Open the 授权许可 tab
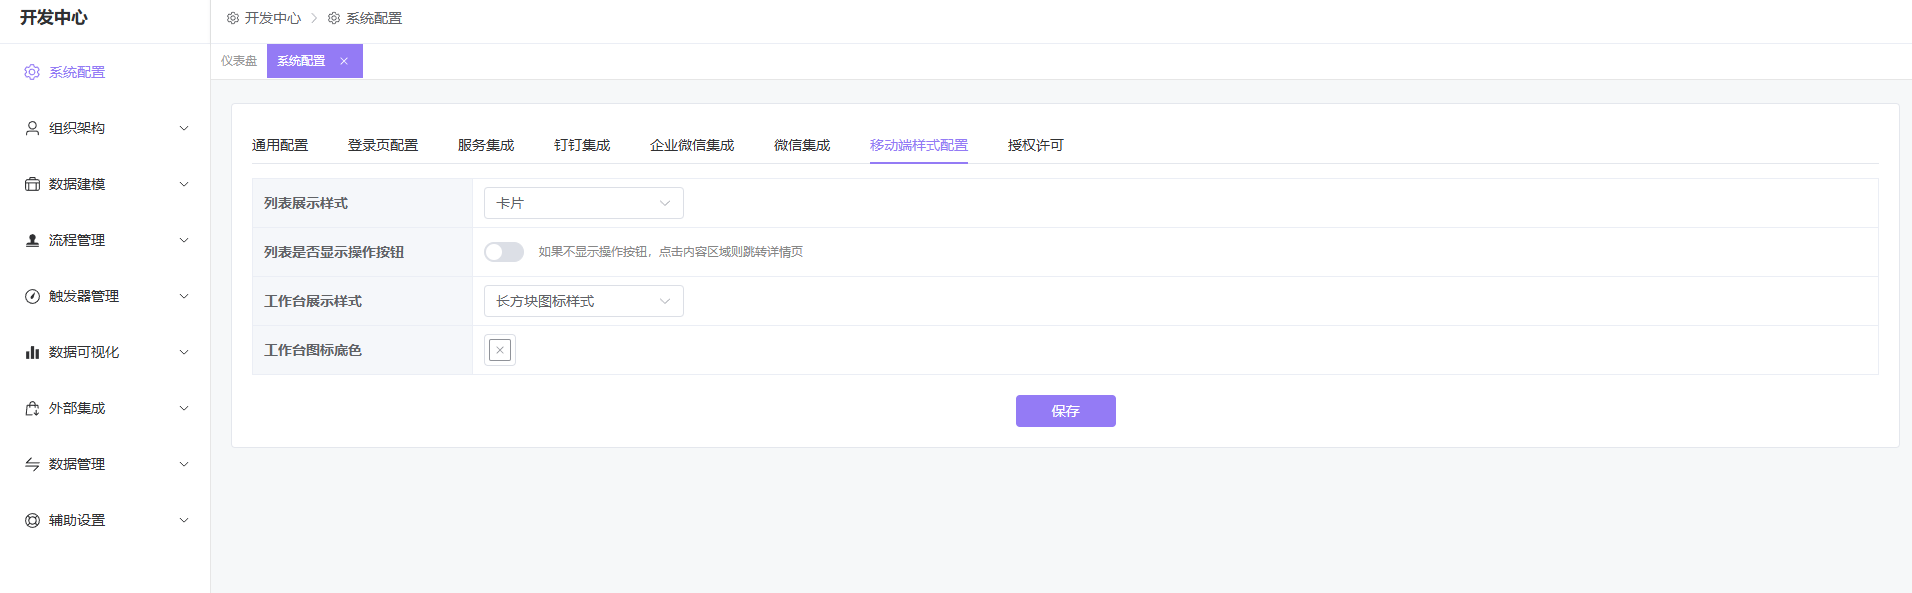 [x=1035, y=145]
